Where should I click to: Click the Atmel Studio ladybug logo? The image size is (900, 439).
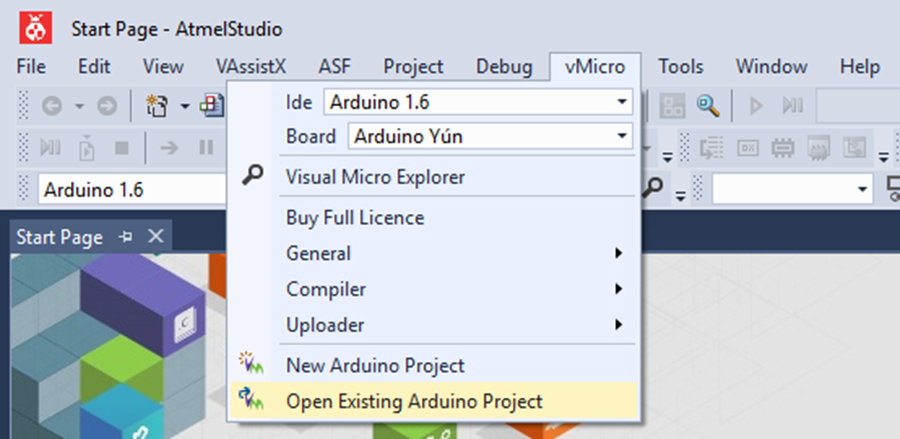(x=36, y=28)
